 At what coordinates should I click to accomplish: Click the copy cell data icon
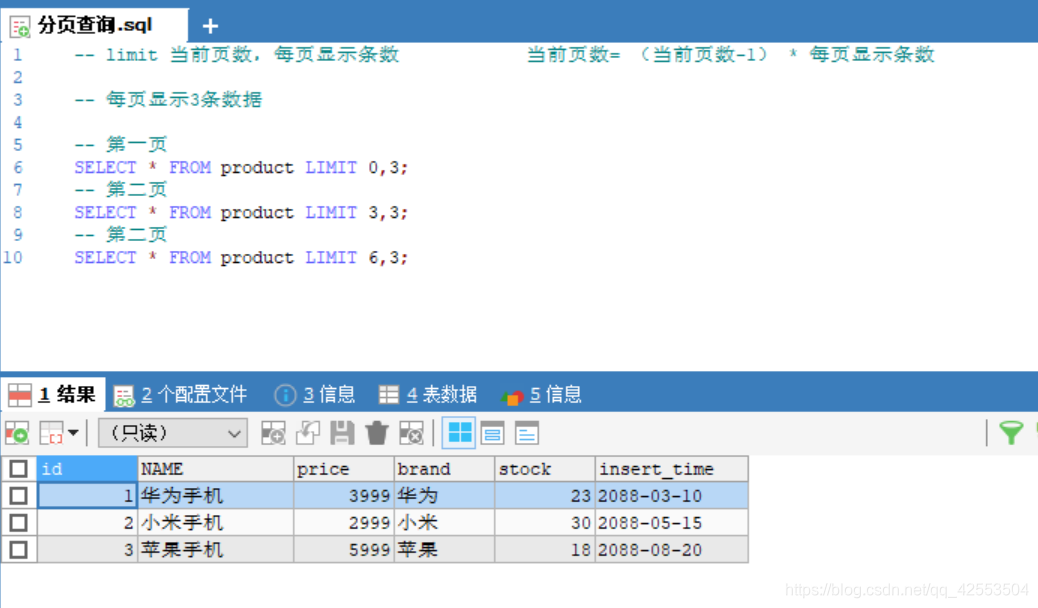click(52, 434)
